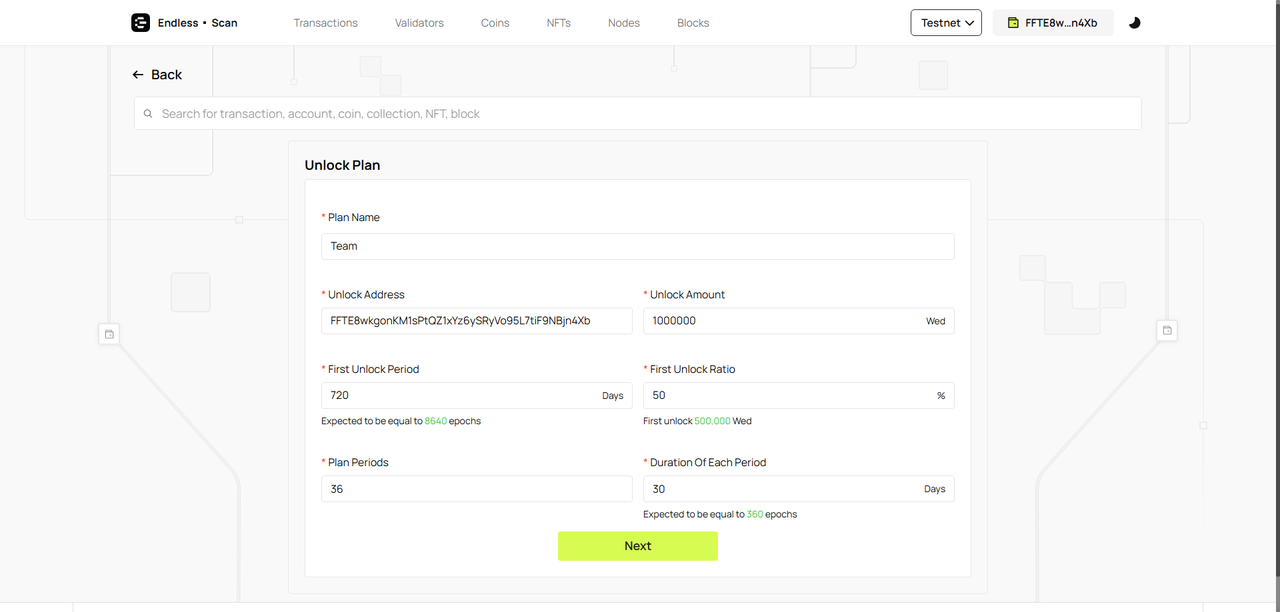The image size is (1280, 612).
Task: Open the Coins nav item
Action: (x=495, y=23)
